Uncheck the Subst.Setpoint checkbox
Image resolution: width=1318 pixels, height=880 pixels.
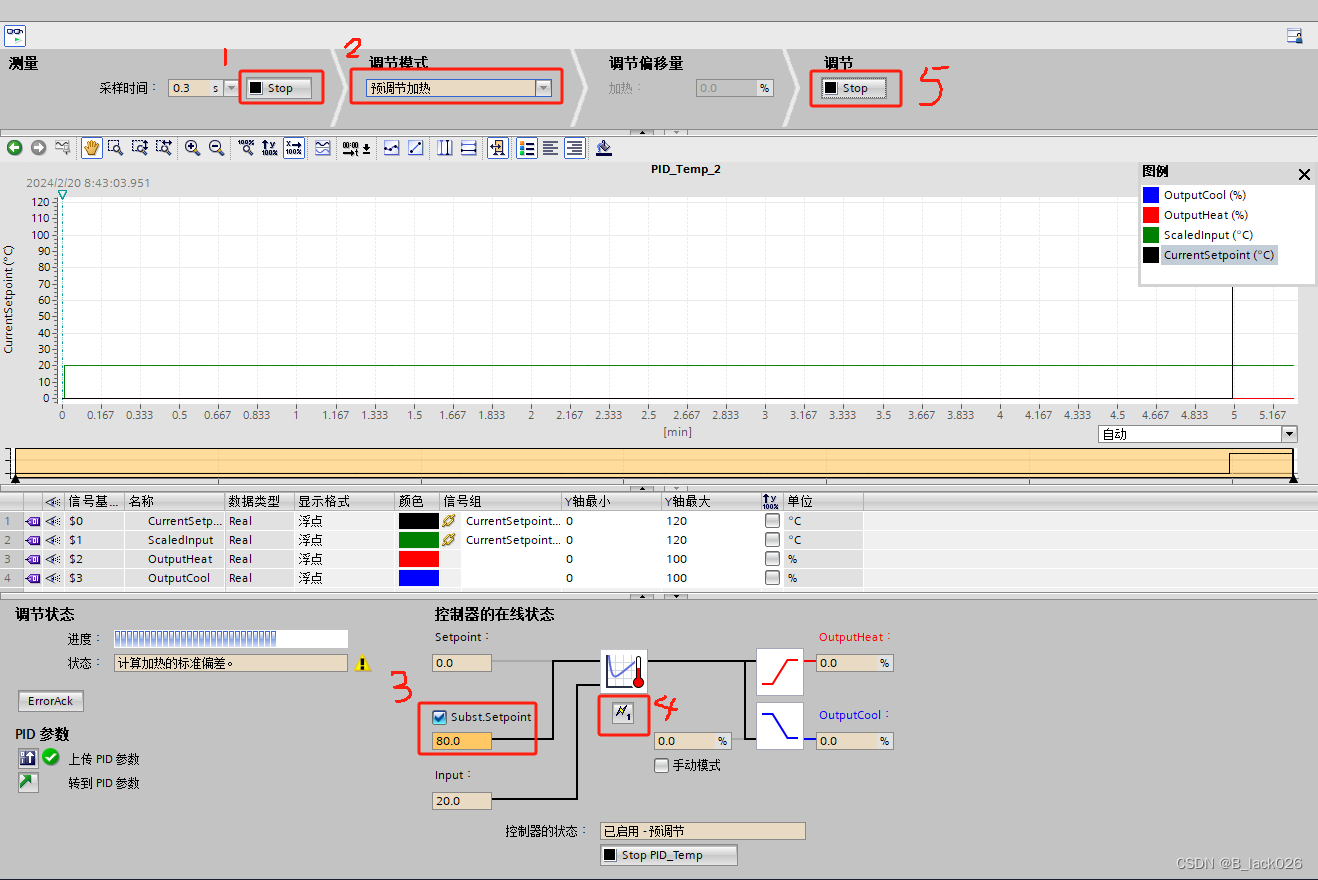coord(440,717)
